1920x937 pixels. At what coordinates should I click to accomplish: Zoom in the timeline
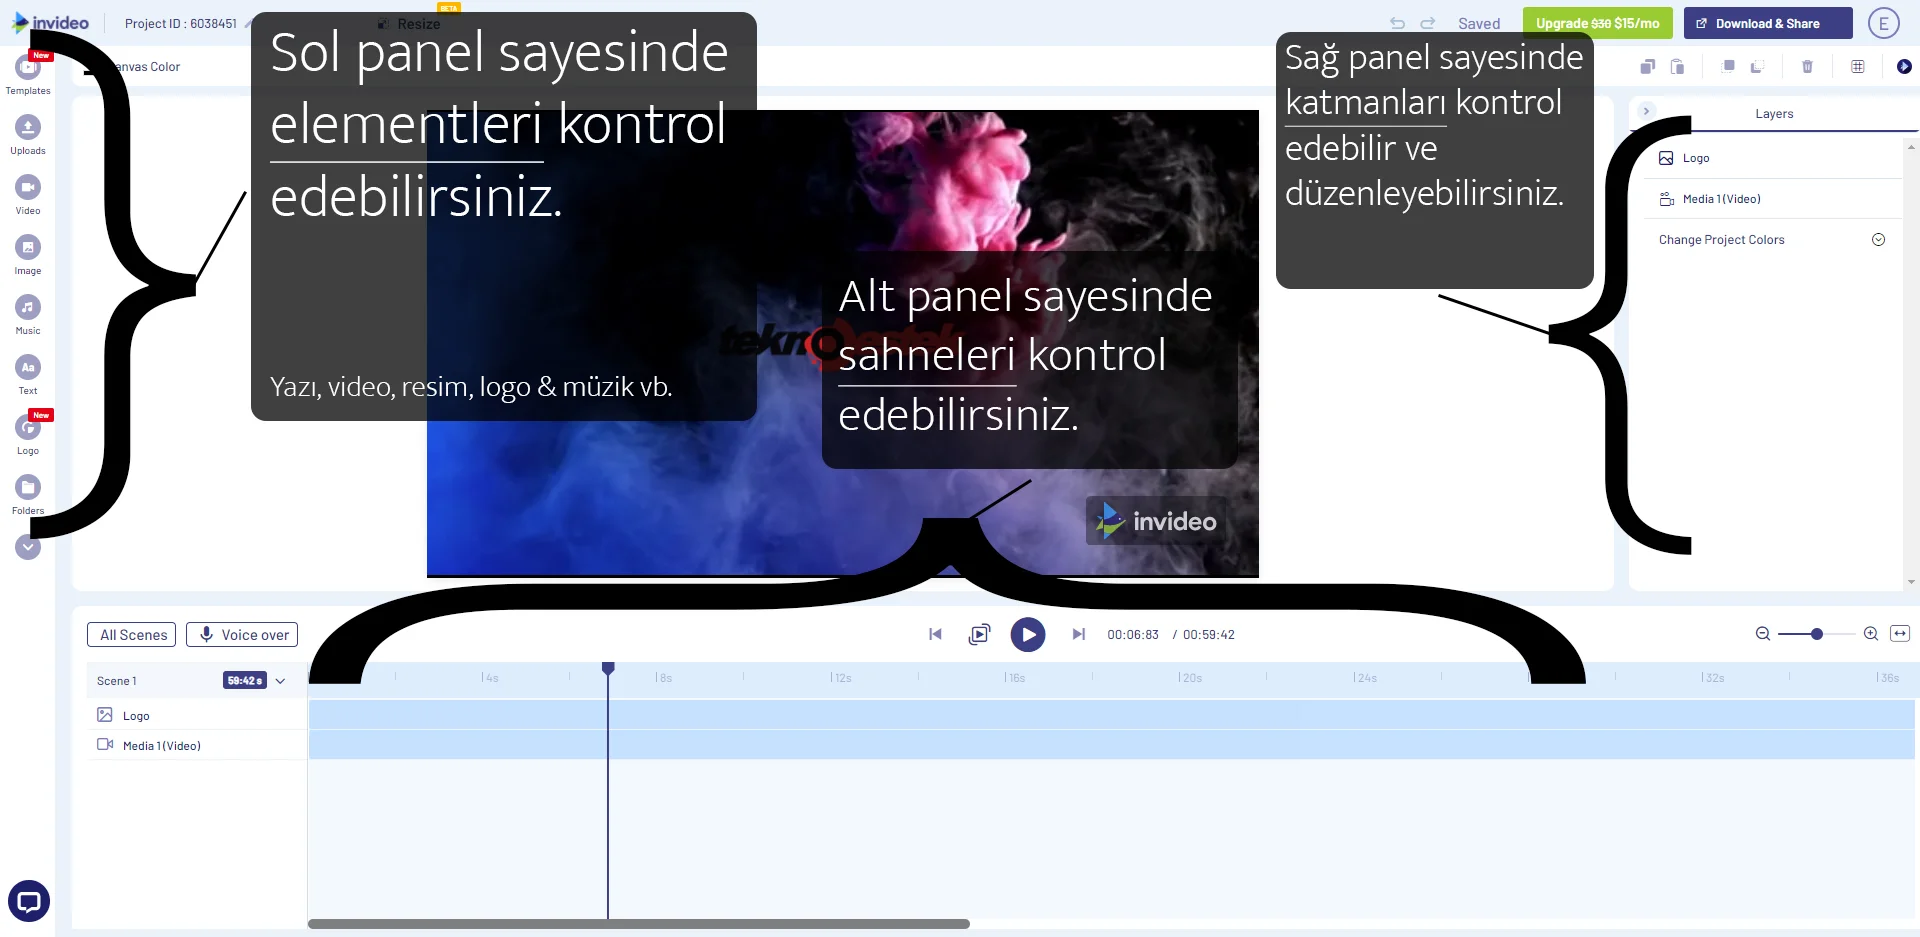click(x=1871, y=634)
